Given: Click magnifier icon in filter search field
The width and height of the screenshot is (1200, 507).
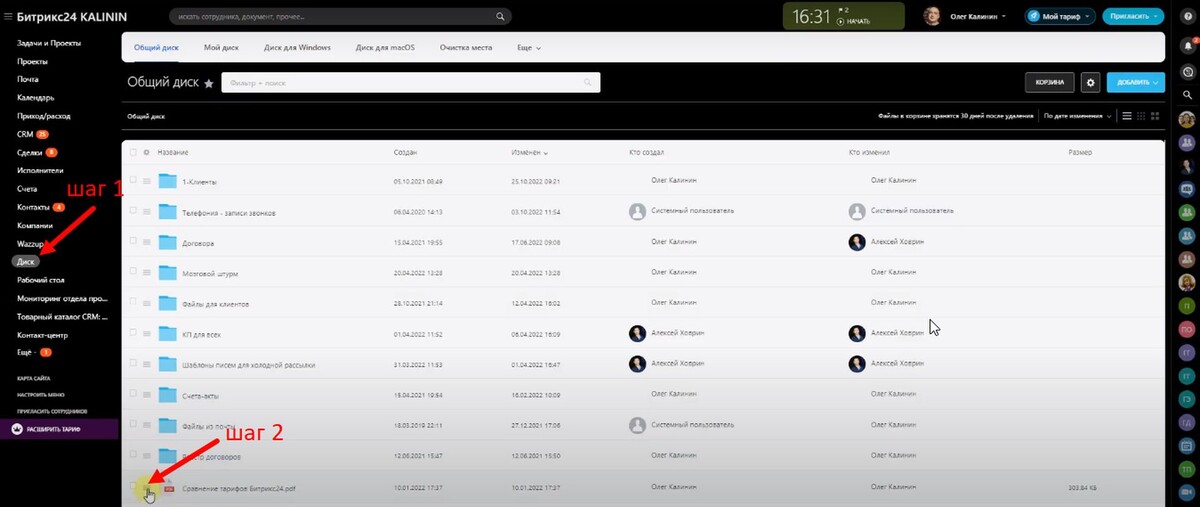Looking at the screenshot, I should point(588,82).
